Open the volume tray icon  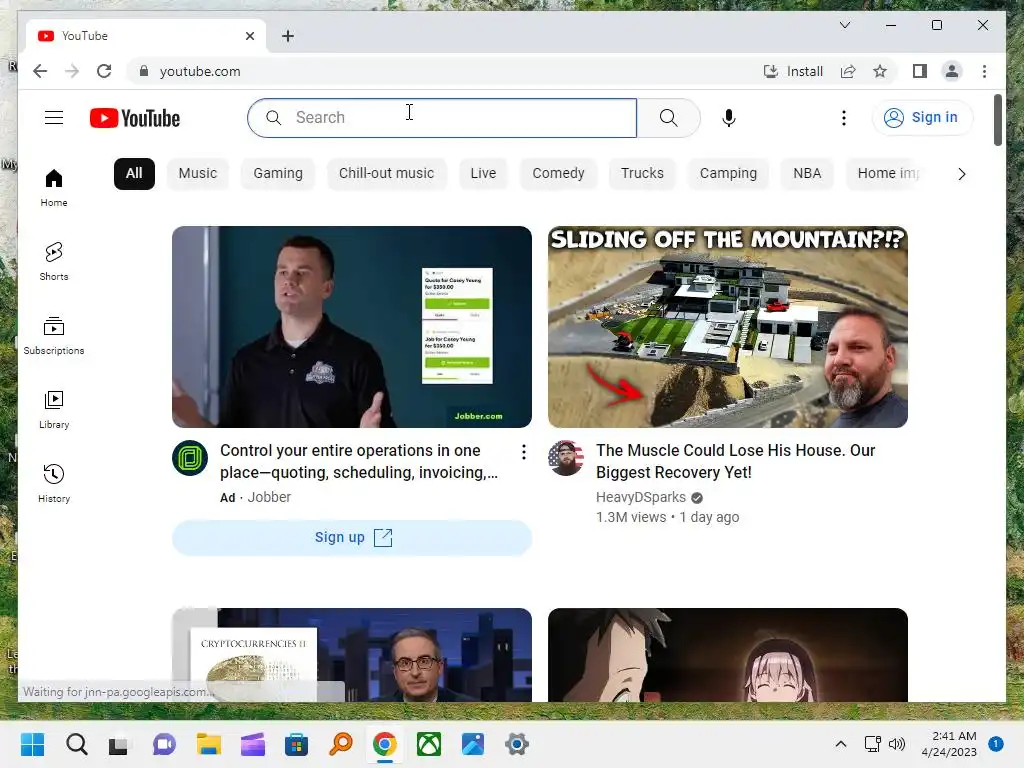[x=897, y=744]
